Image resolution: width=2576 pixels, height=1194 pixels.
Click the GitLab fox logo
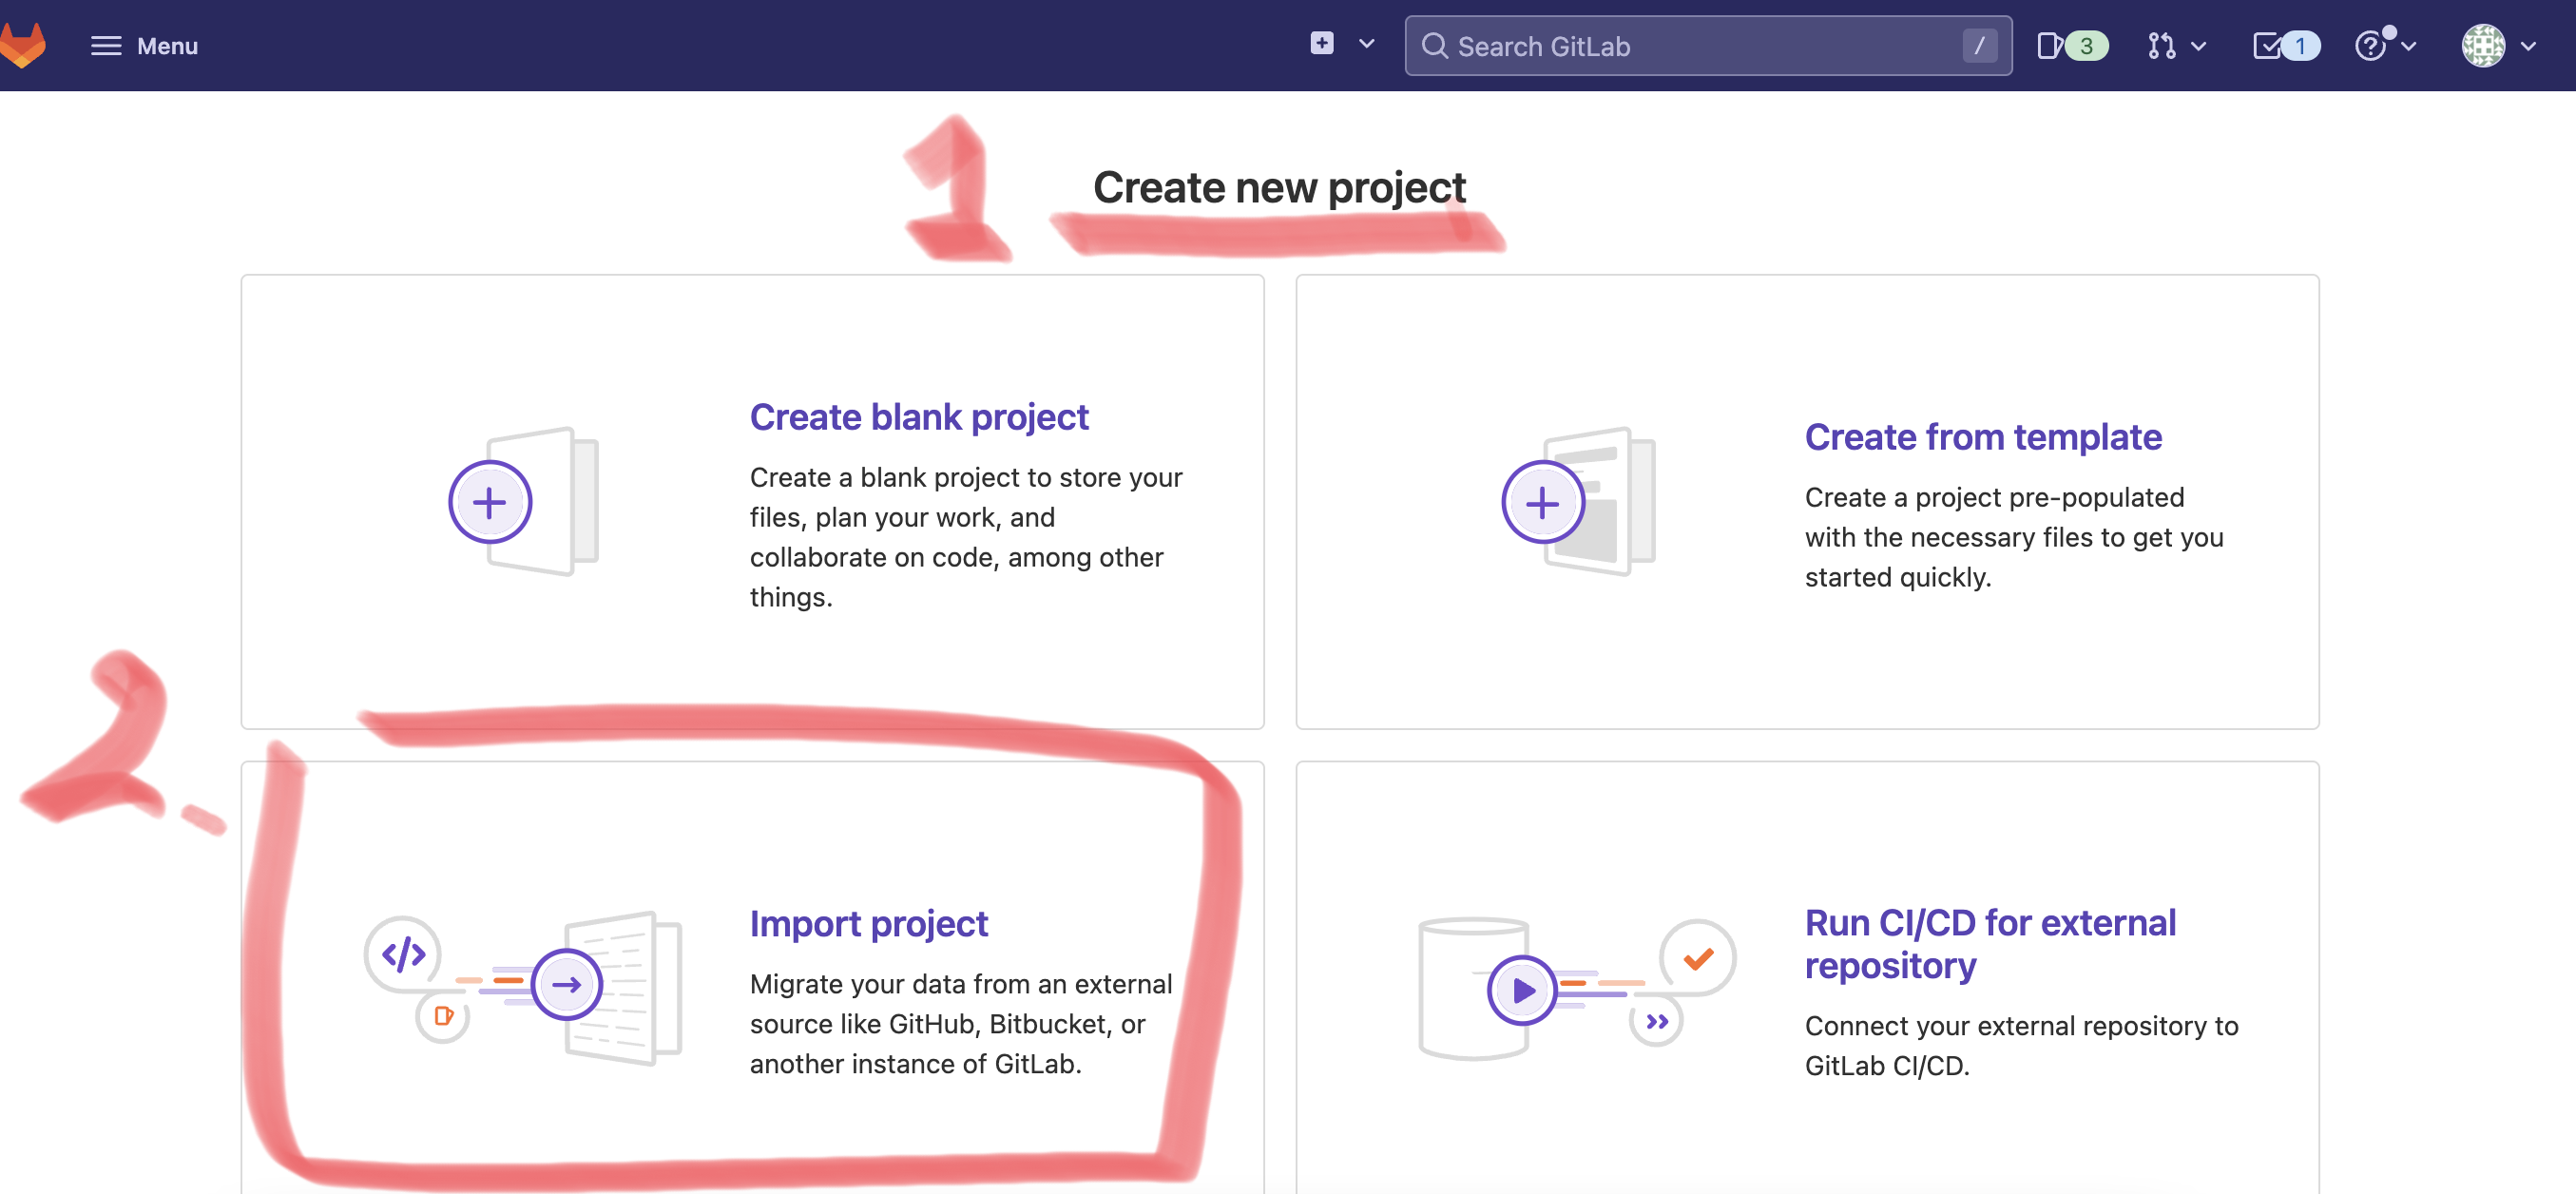[23, 45]
